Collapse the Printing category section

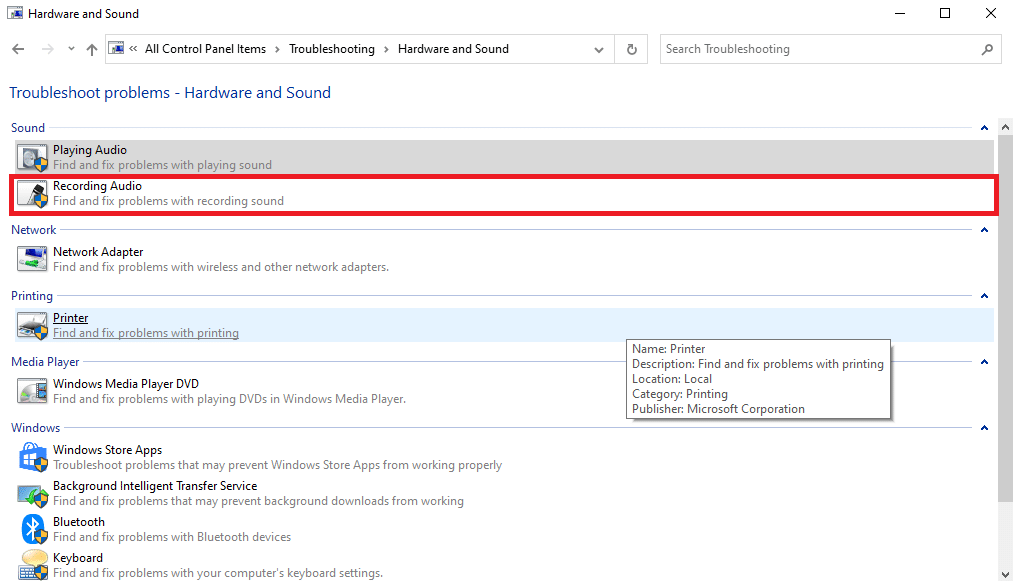[x=984, y=296]
